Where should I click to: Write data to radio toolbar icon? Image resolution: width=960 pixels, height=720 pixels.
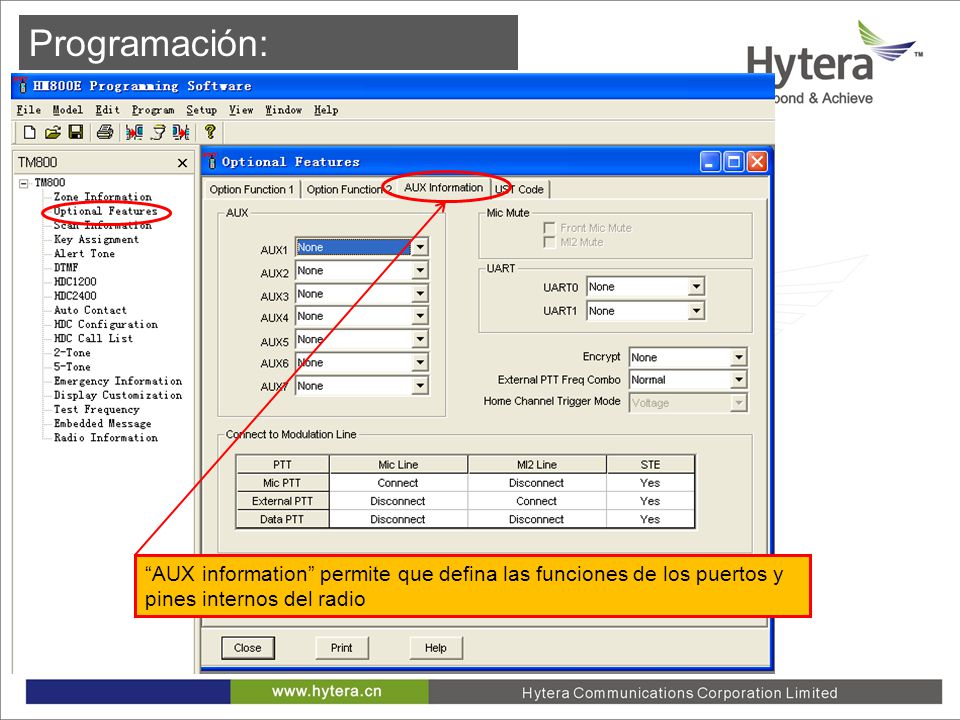click(x=181, y=132)
